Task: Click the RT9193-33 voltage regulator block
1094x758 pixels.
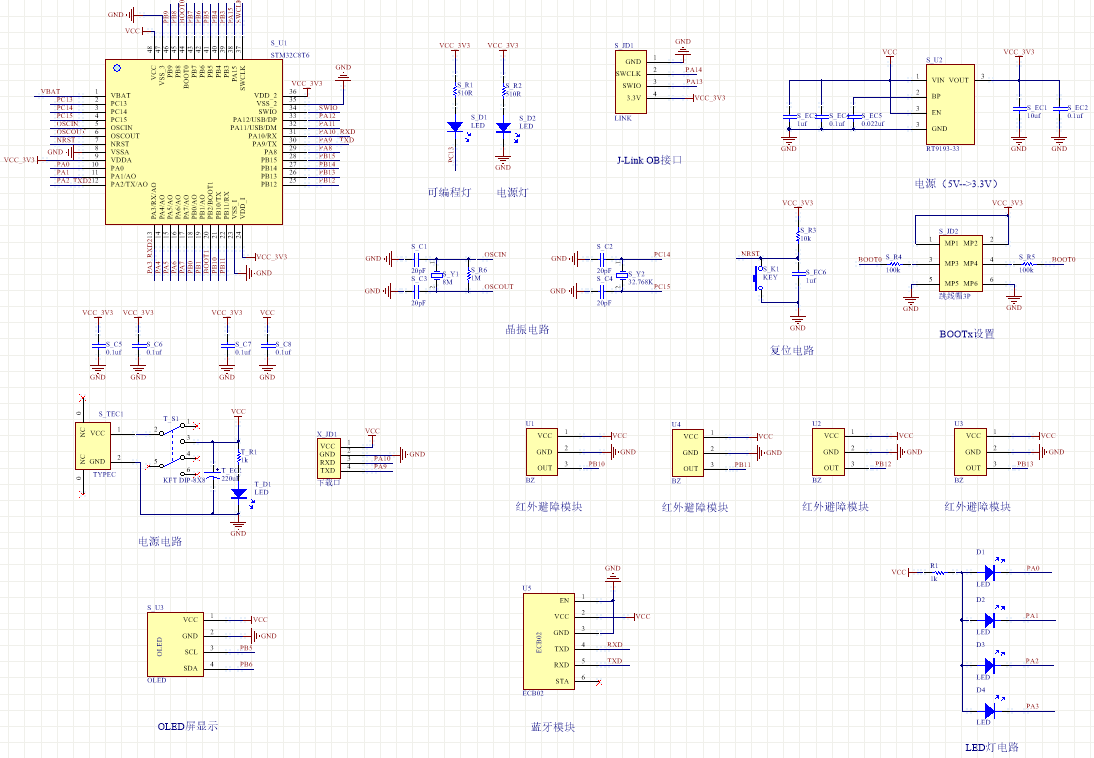Action: (948, 105)
